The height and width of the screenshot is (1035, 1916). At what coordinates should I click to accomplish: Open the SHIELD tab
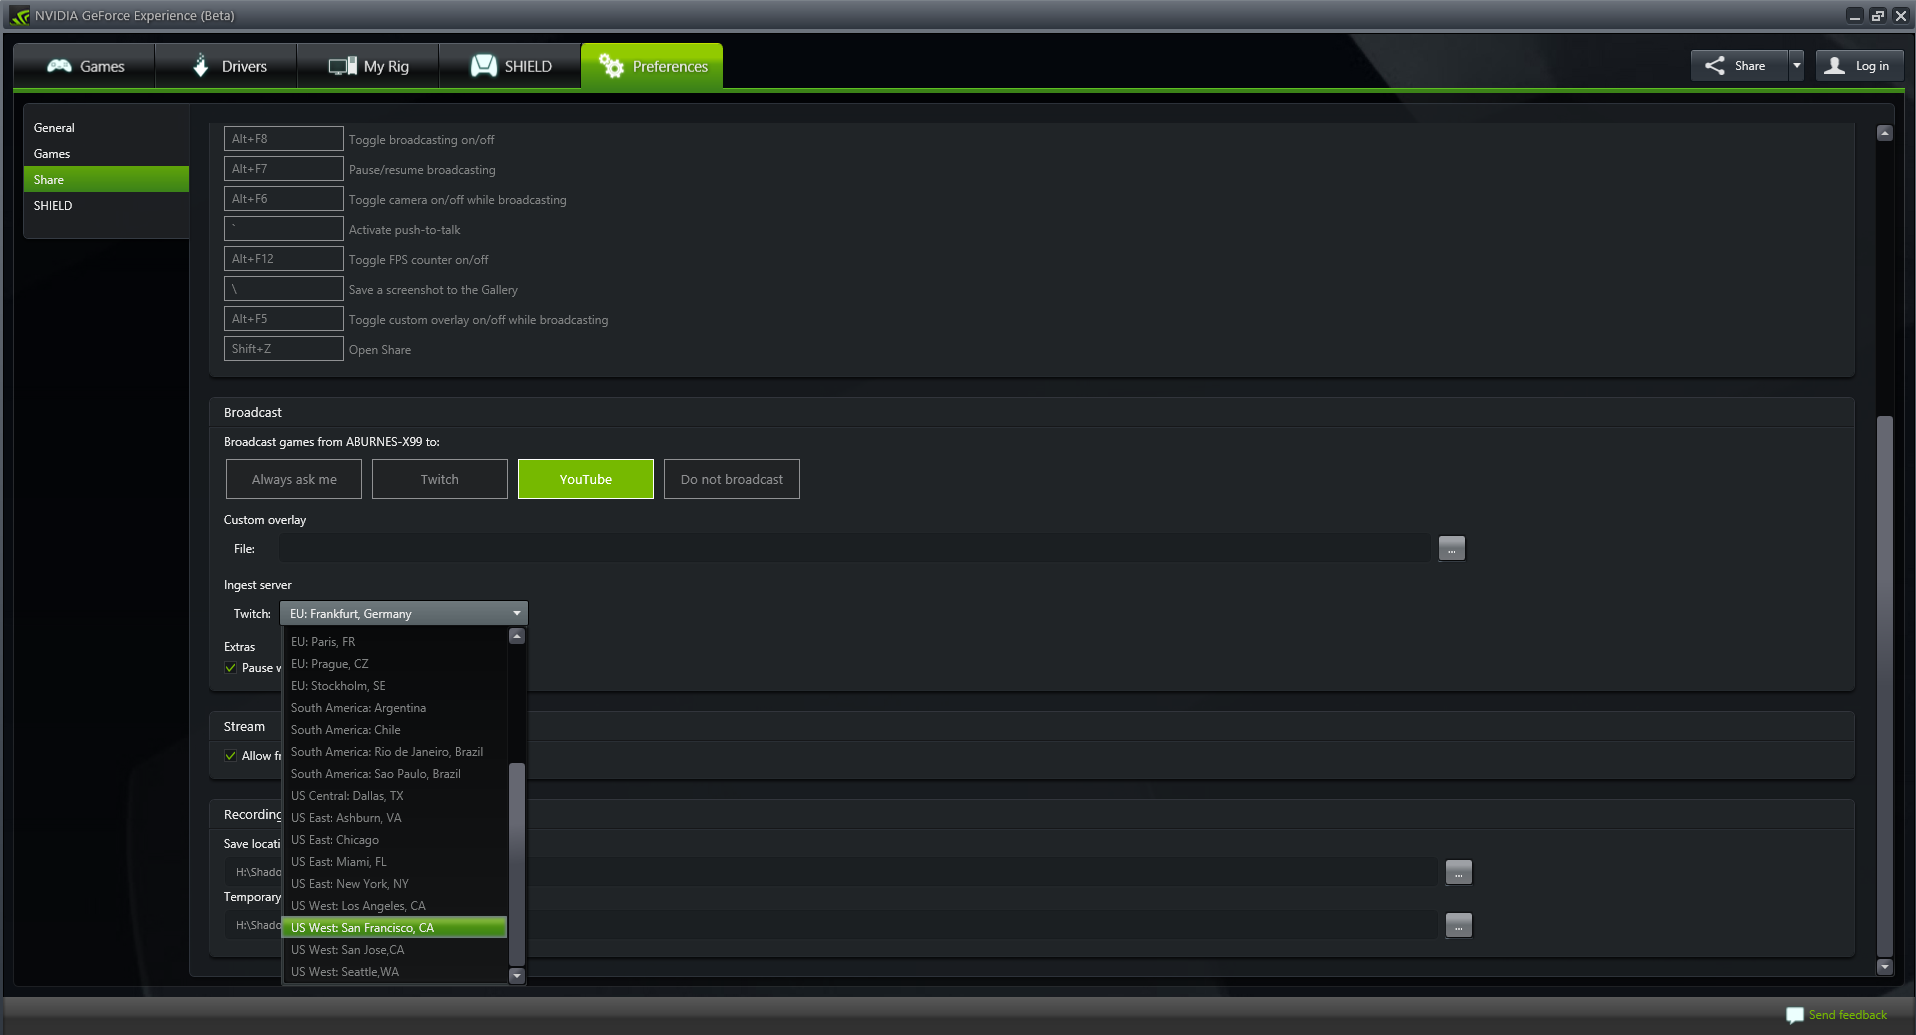coord(510,66)
